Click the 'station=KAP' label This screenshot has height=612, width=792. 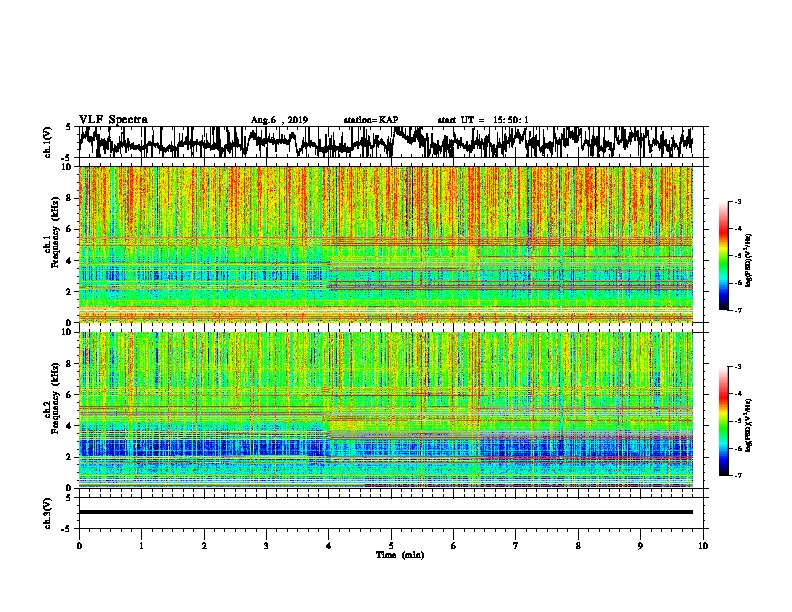pyautogui.click(x=371, y=120)
